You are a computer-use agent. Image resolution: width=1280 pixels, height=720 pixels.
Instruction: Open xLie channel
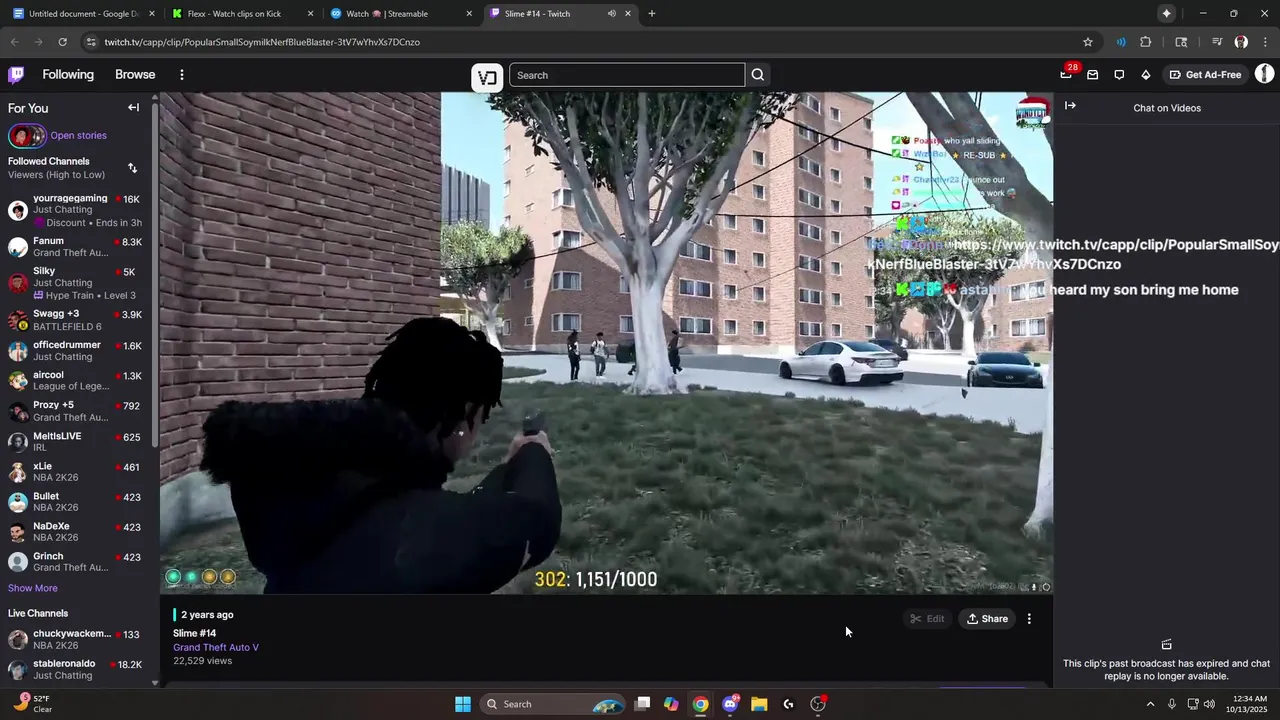coord(76,472)
